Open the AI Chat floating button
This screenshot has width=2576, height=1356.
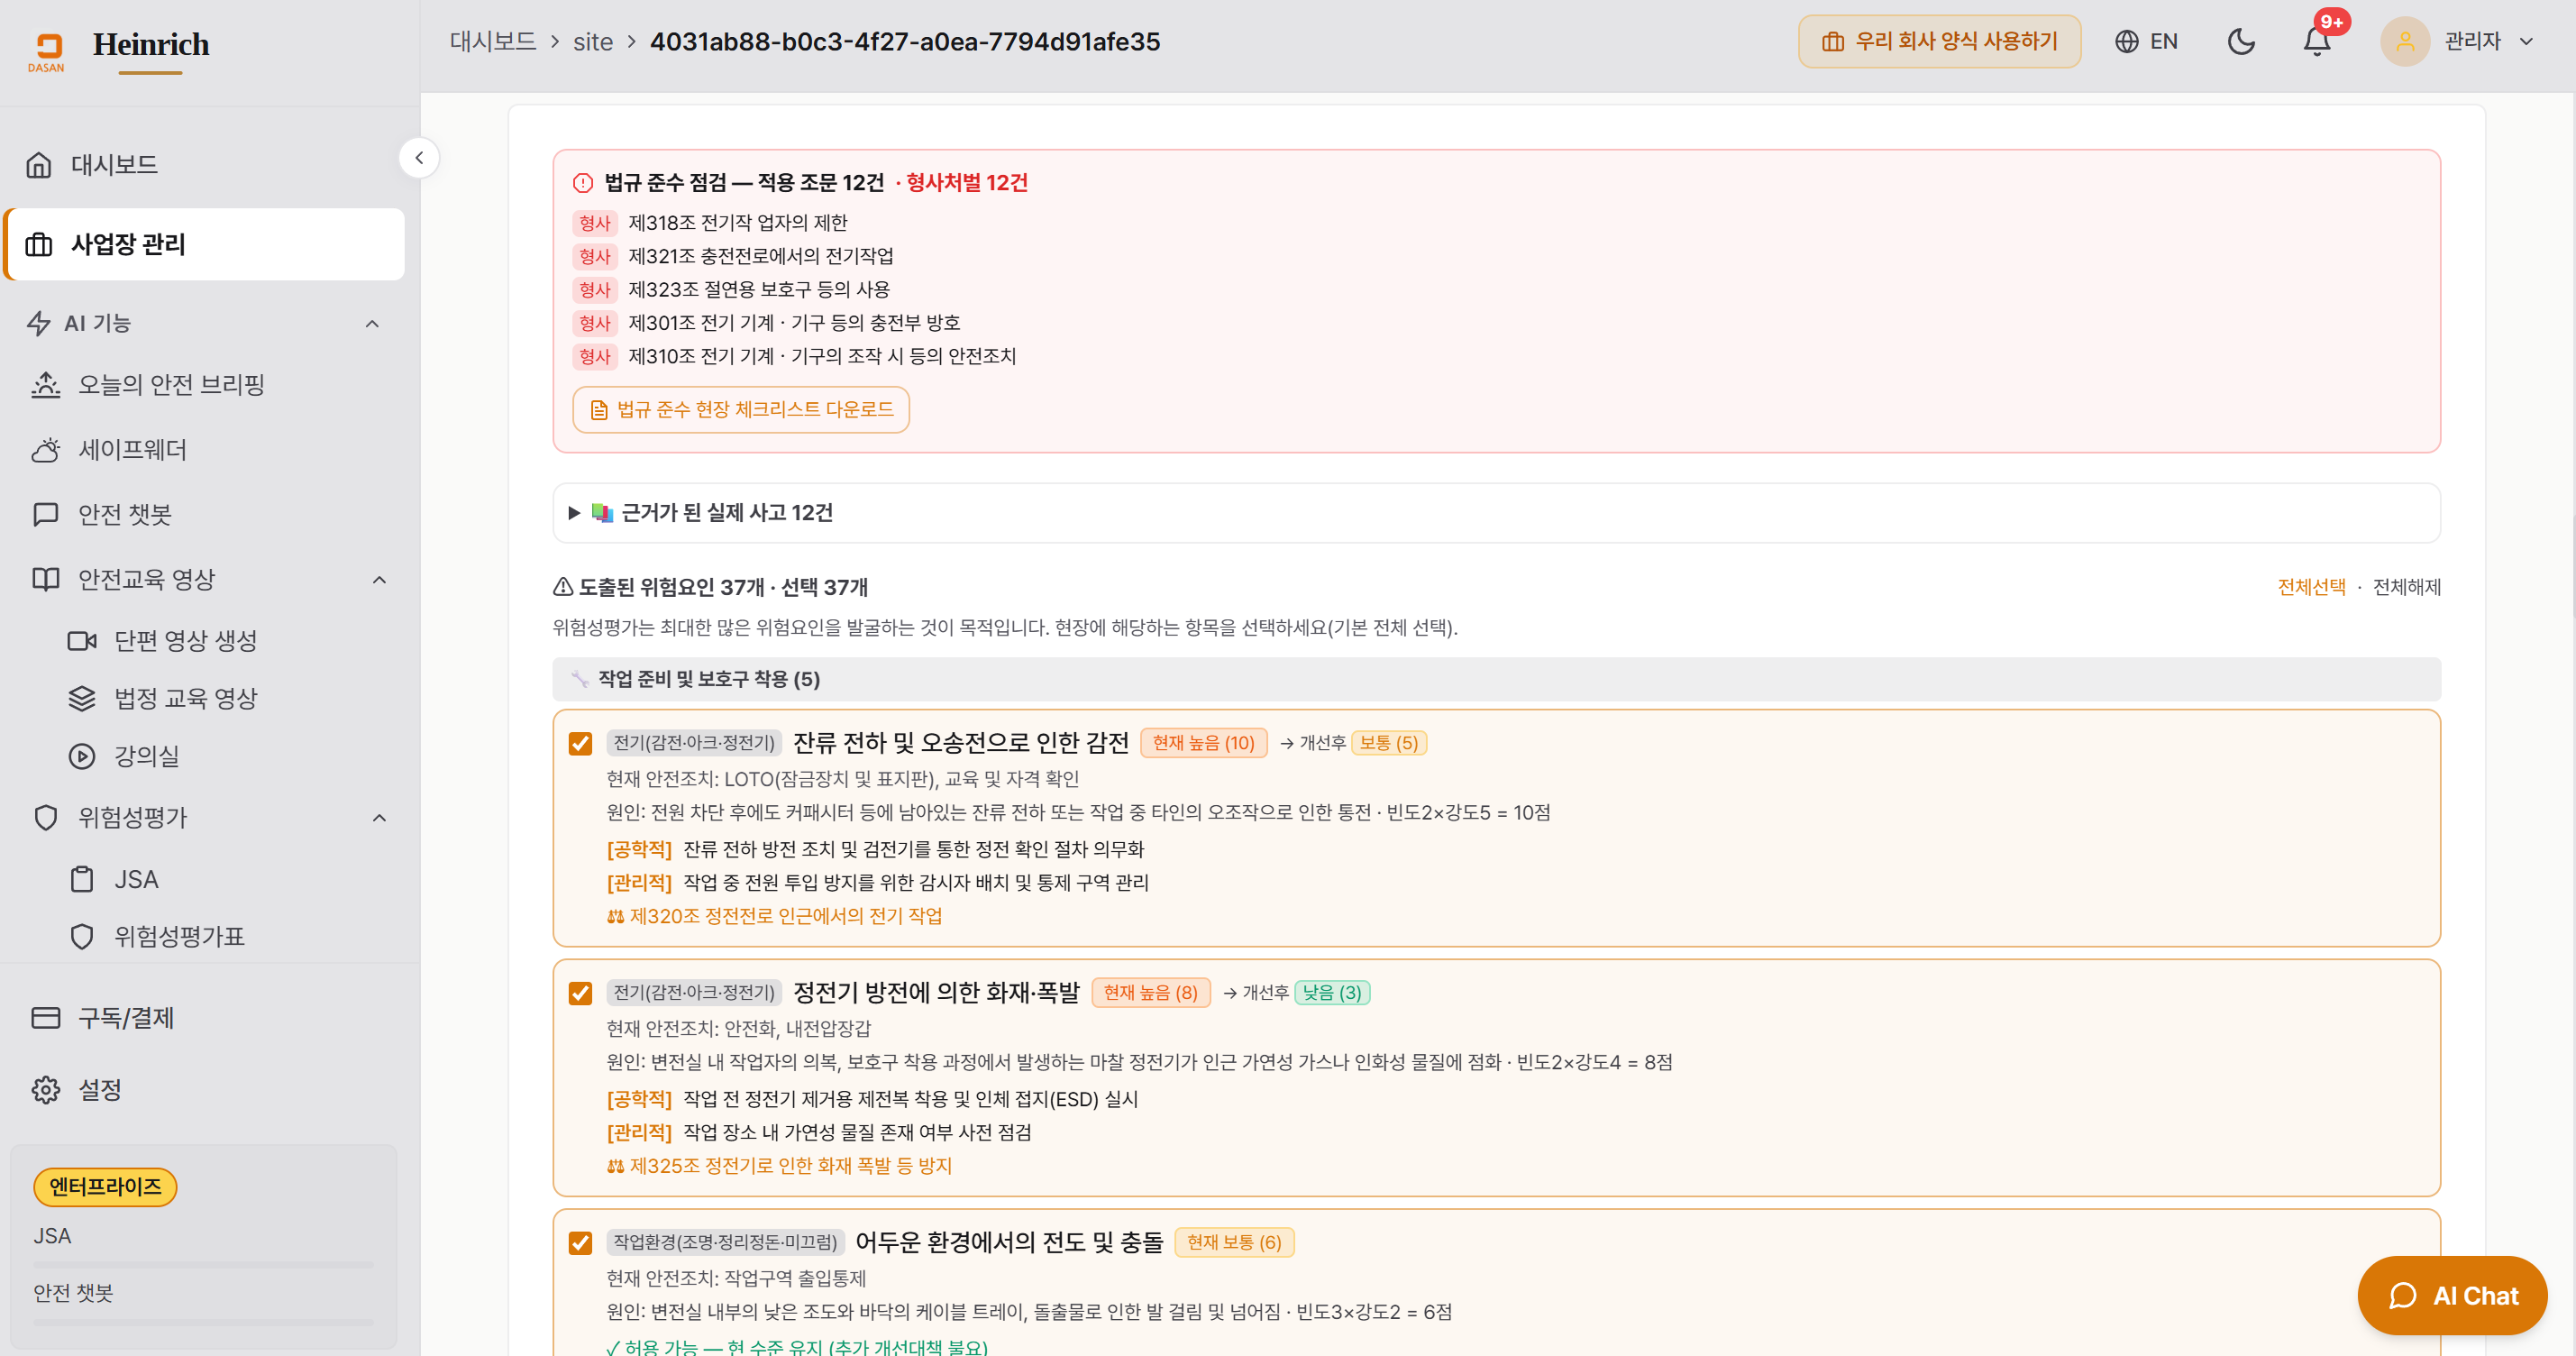[x=2452, y=1296]
